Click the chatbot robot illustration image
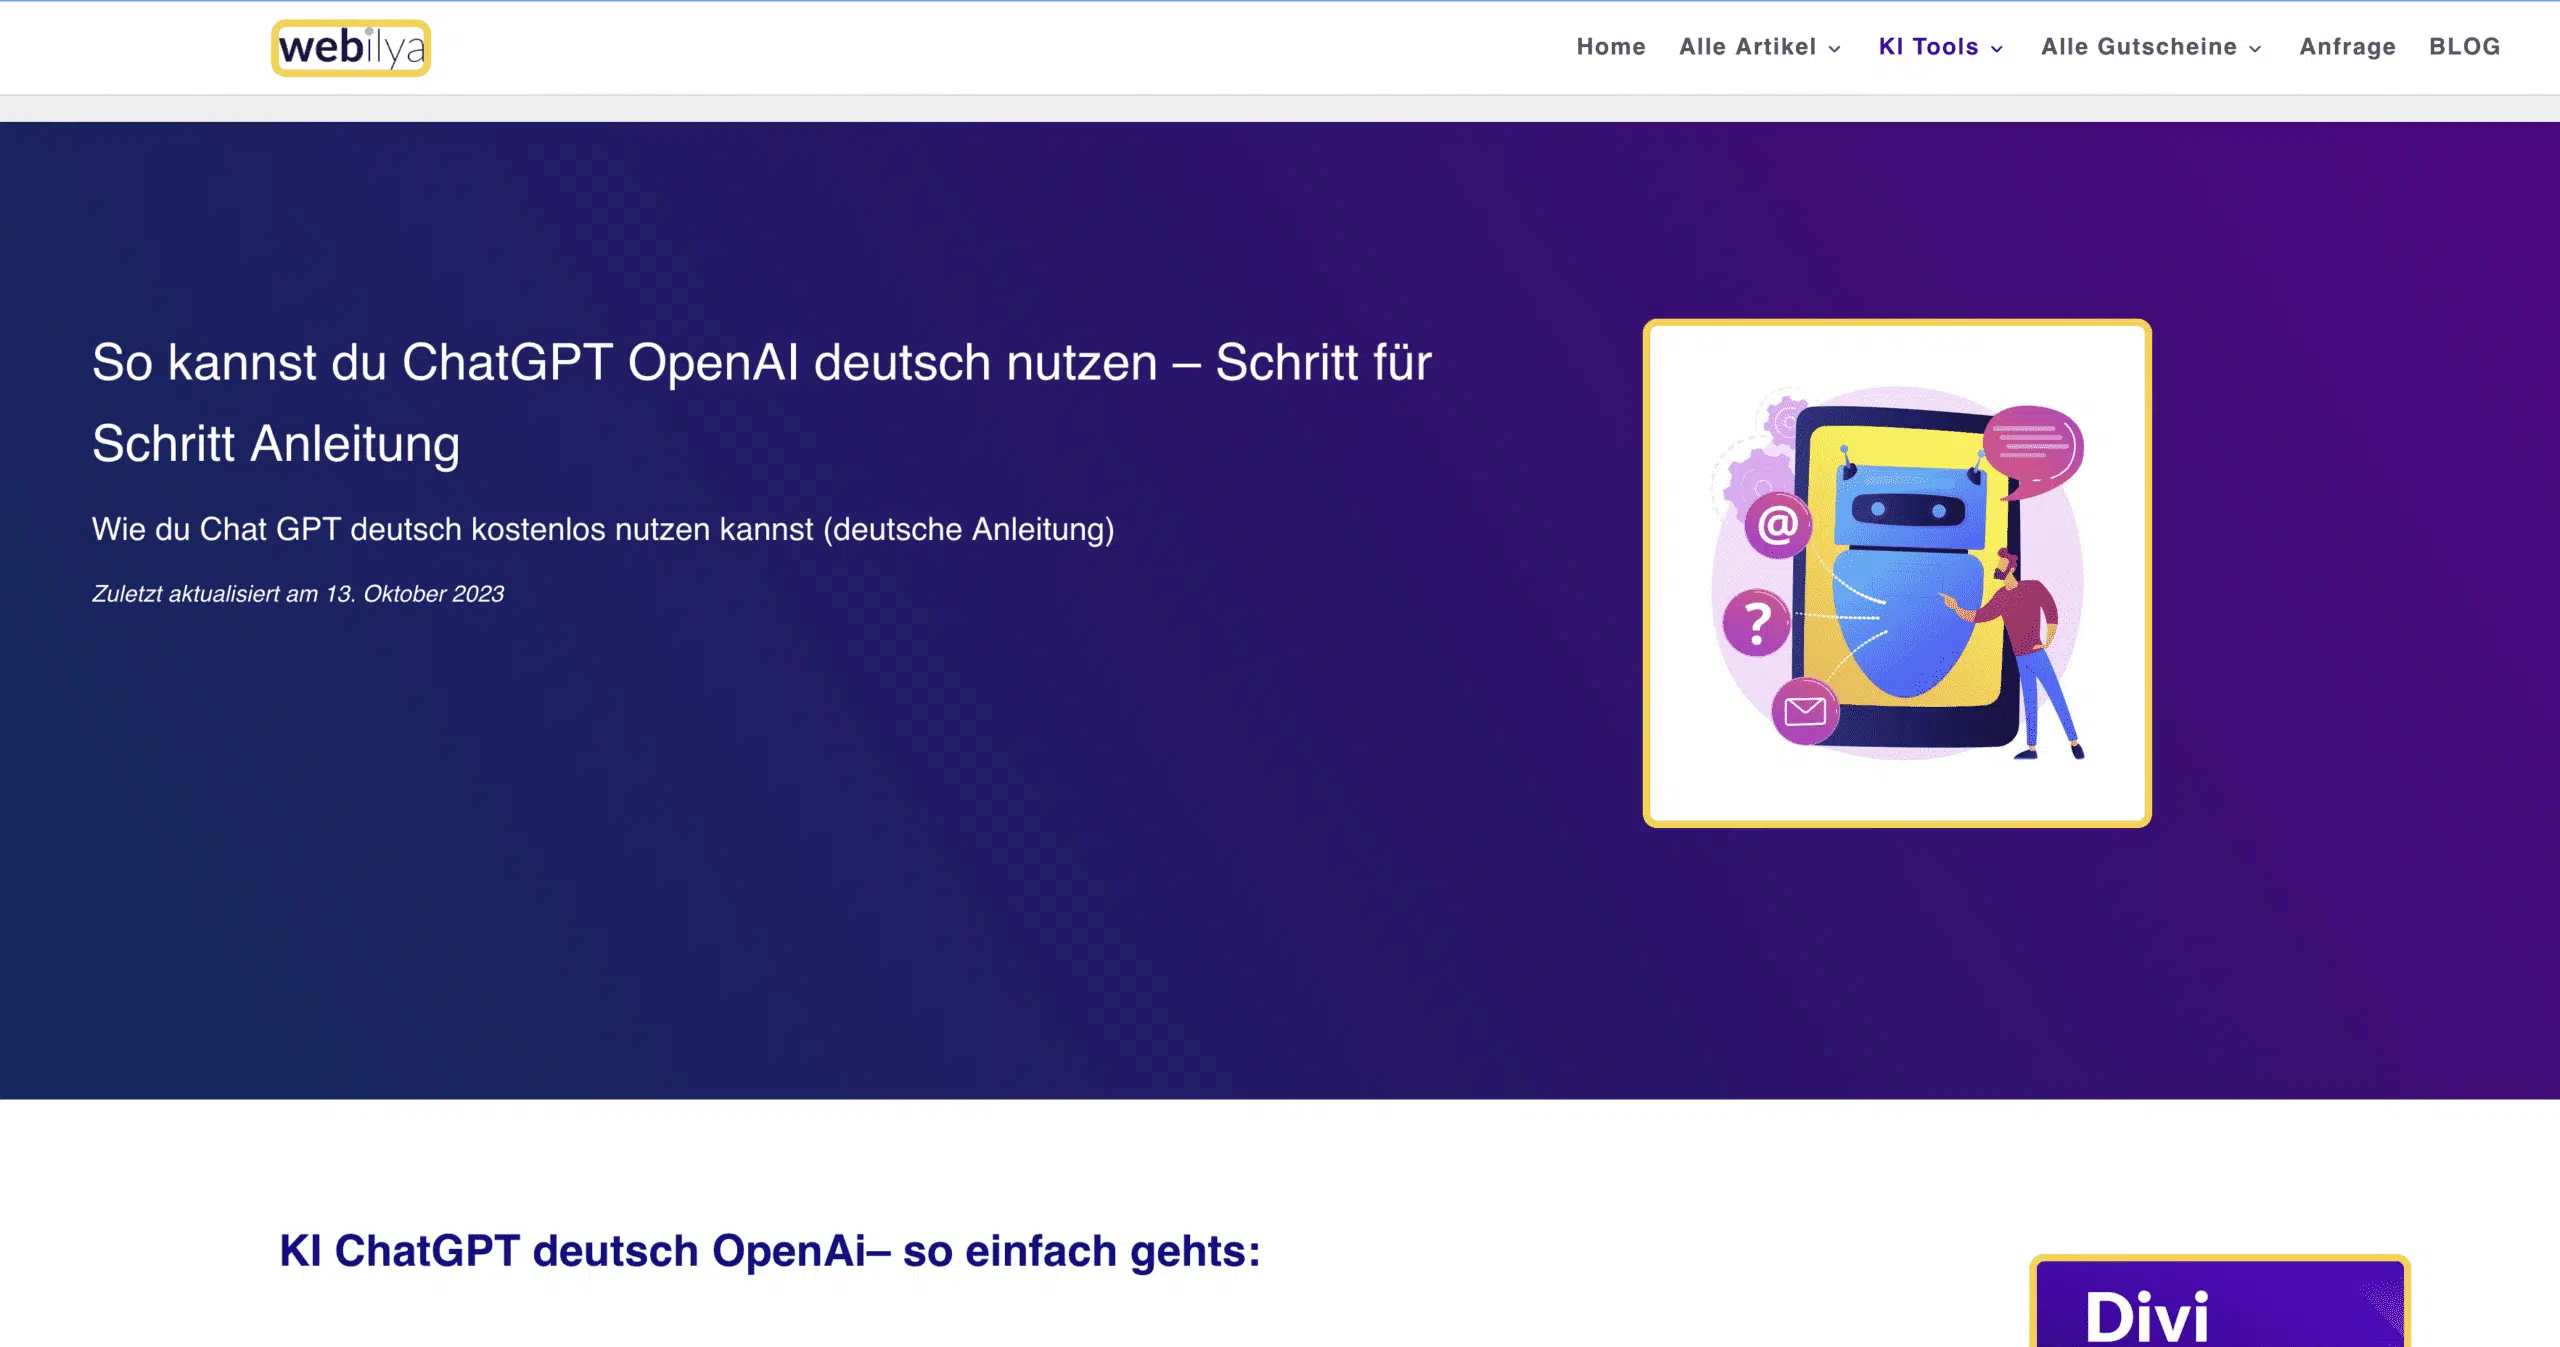 [1897, 573]
